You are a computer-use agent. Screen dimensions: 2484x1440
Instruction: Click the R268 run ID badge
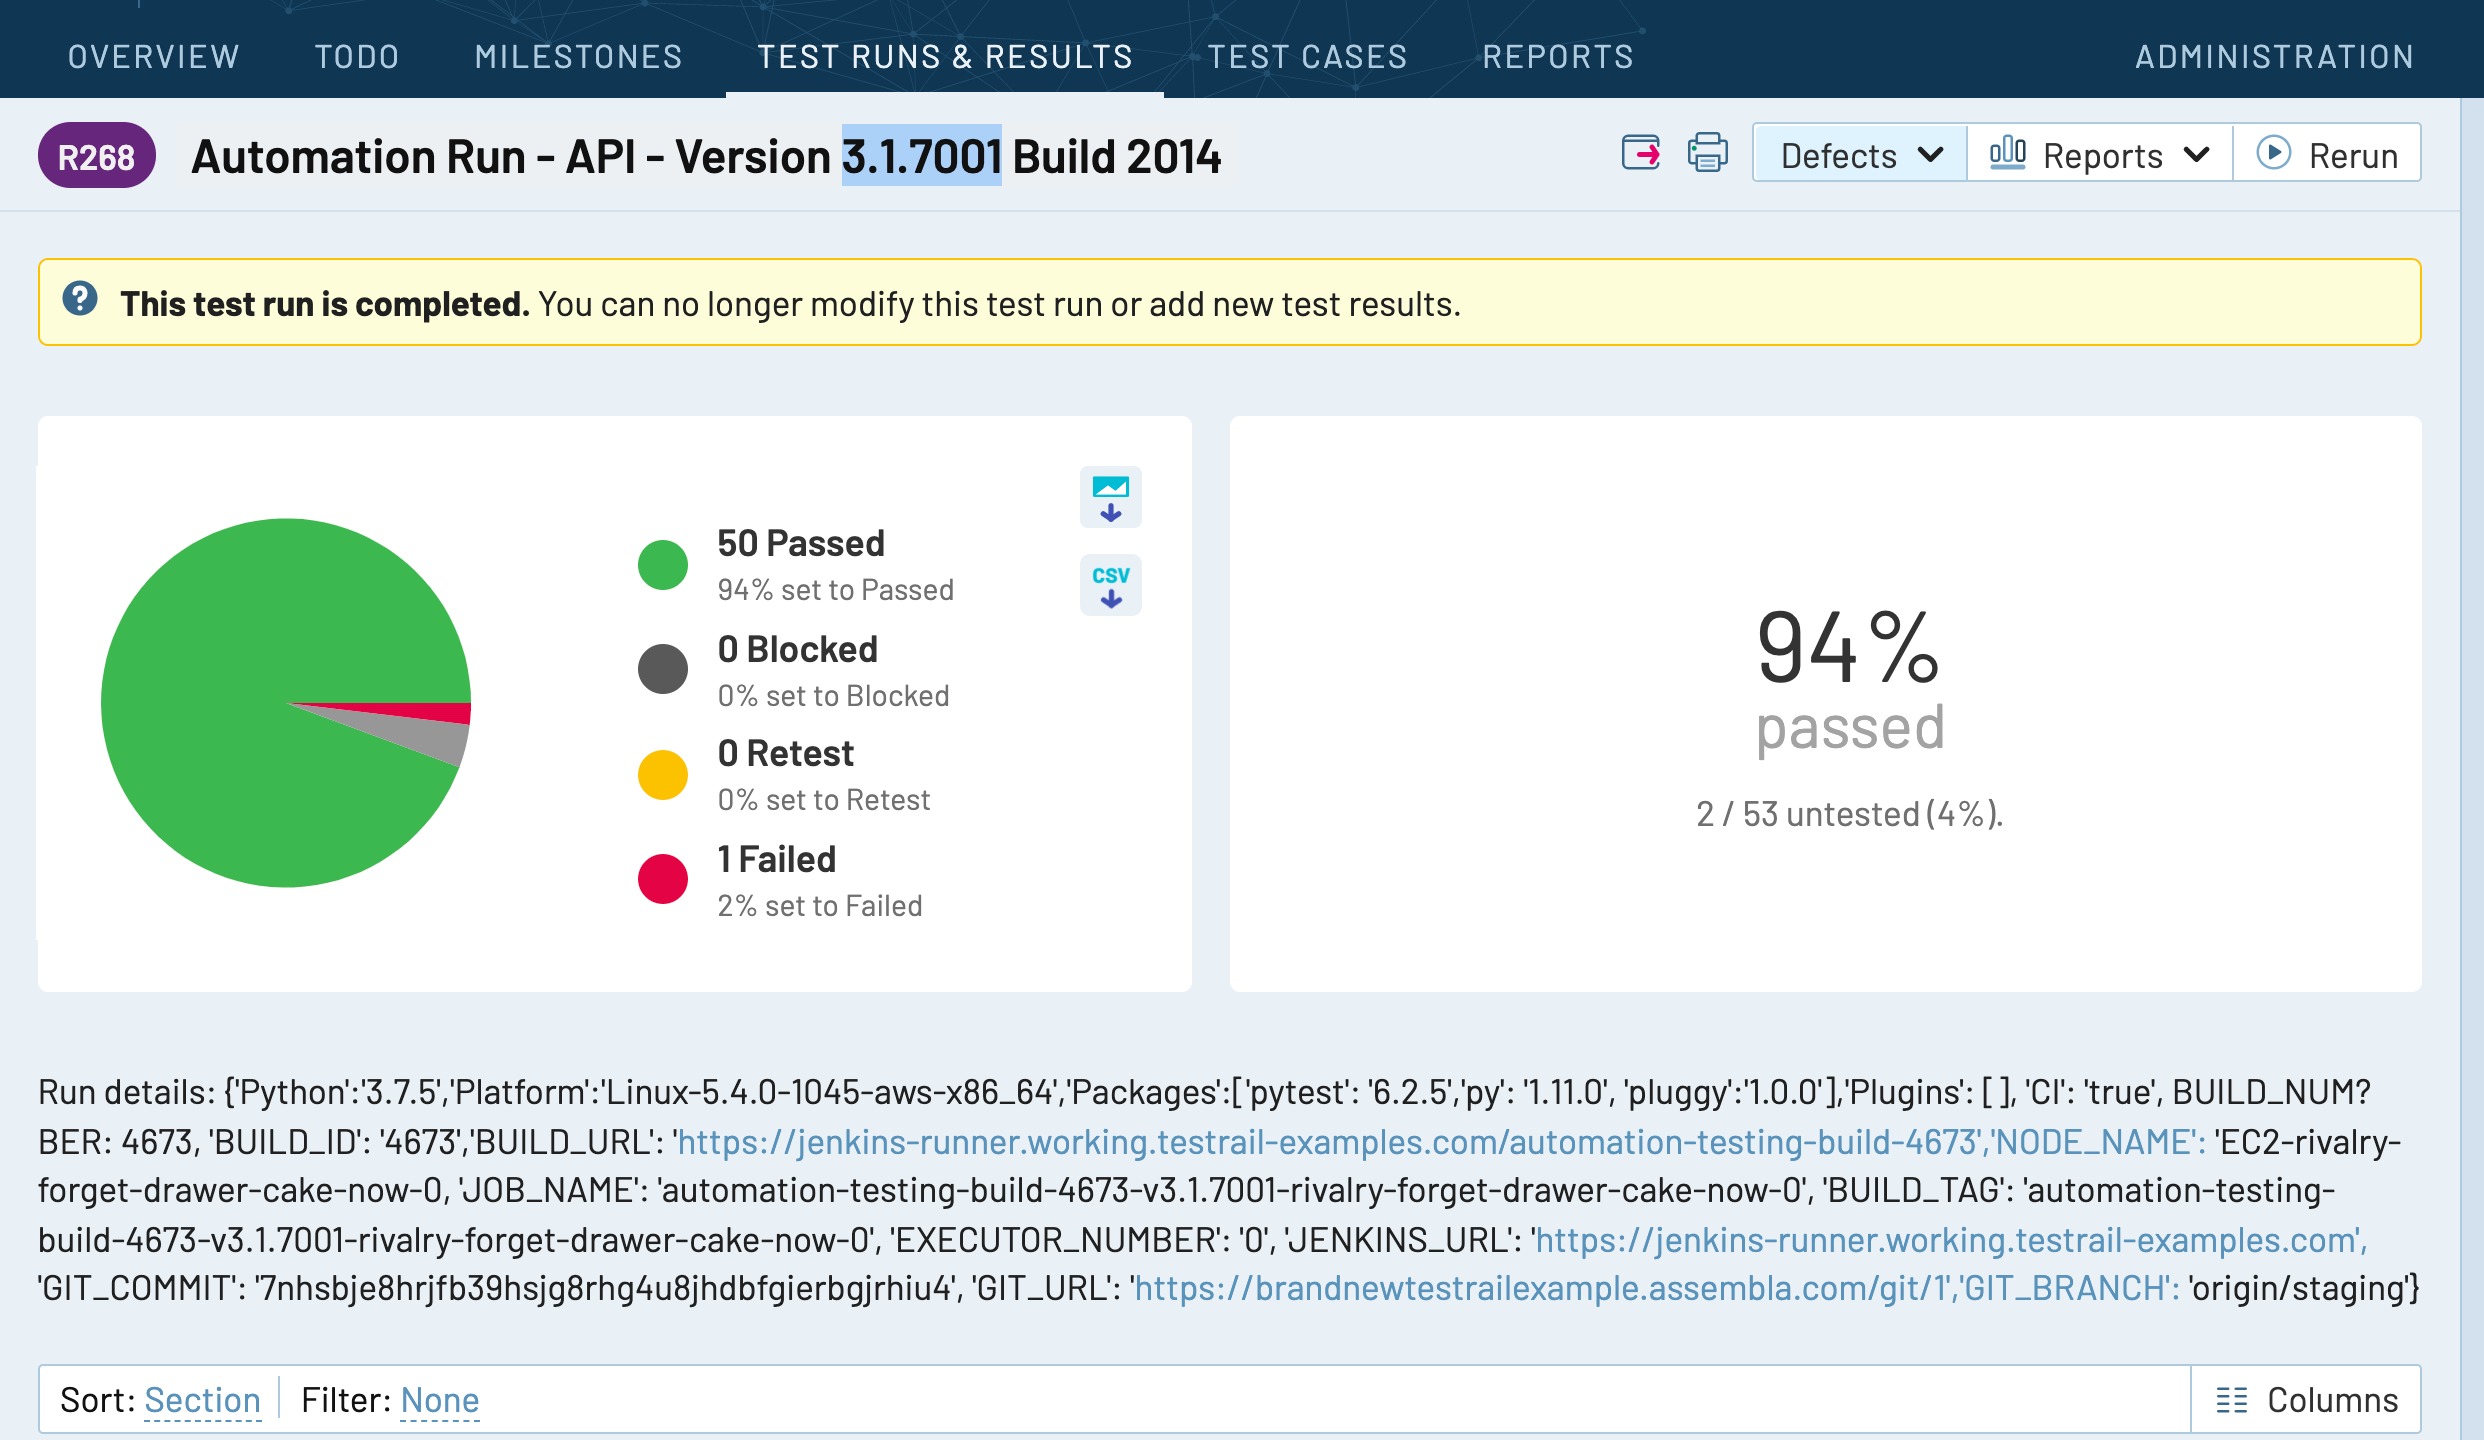tap(96, 156)
